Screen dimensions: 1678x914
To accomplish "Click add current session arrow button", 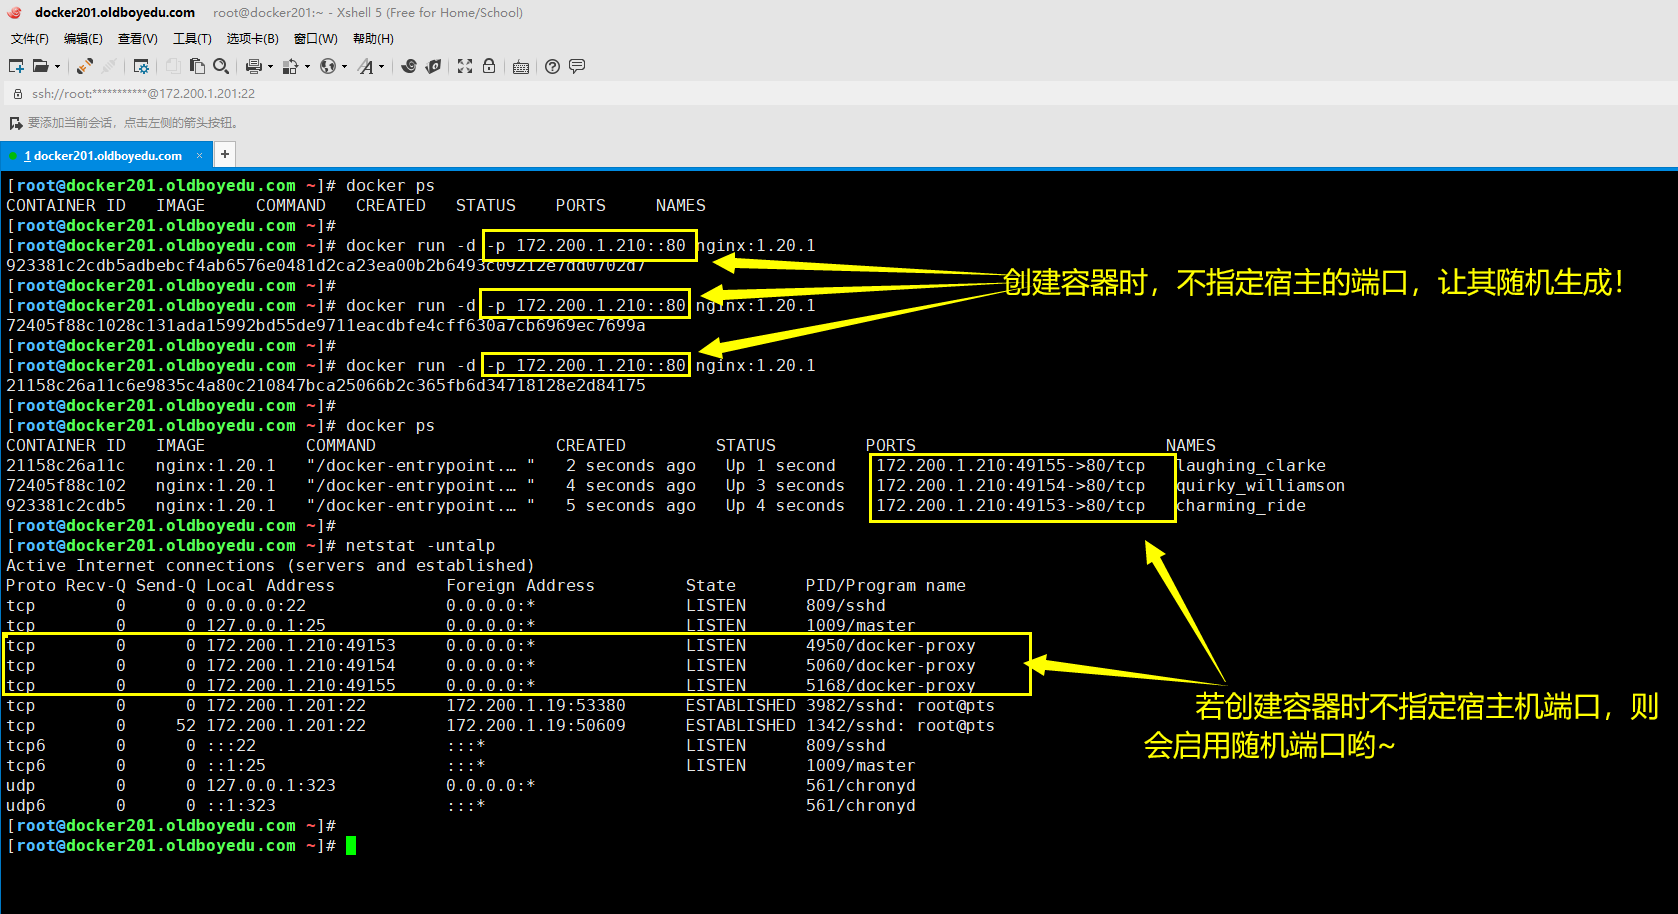I will point(15,123).
